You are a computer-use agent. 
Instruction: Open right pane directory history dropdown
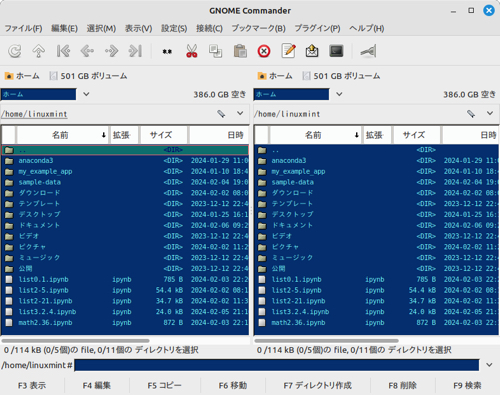pos(490,114)
